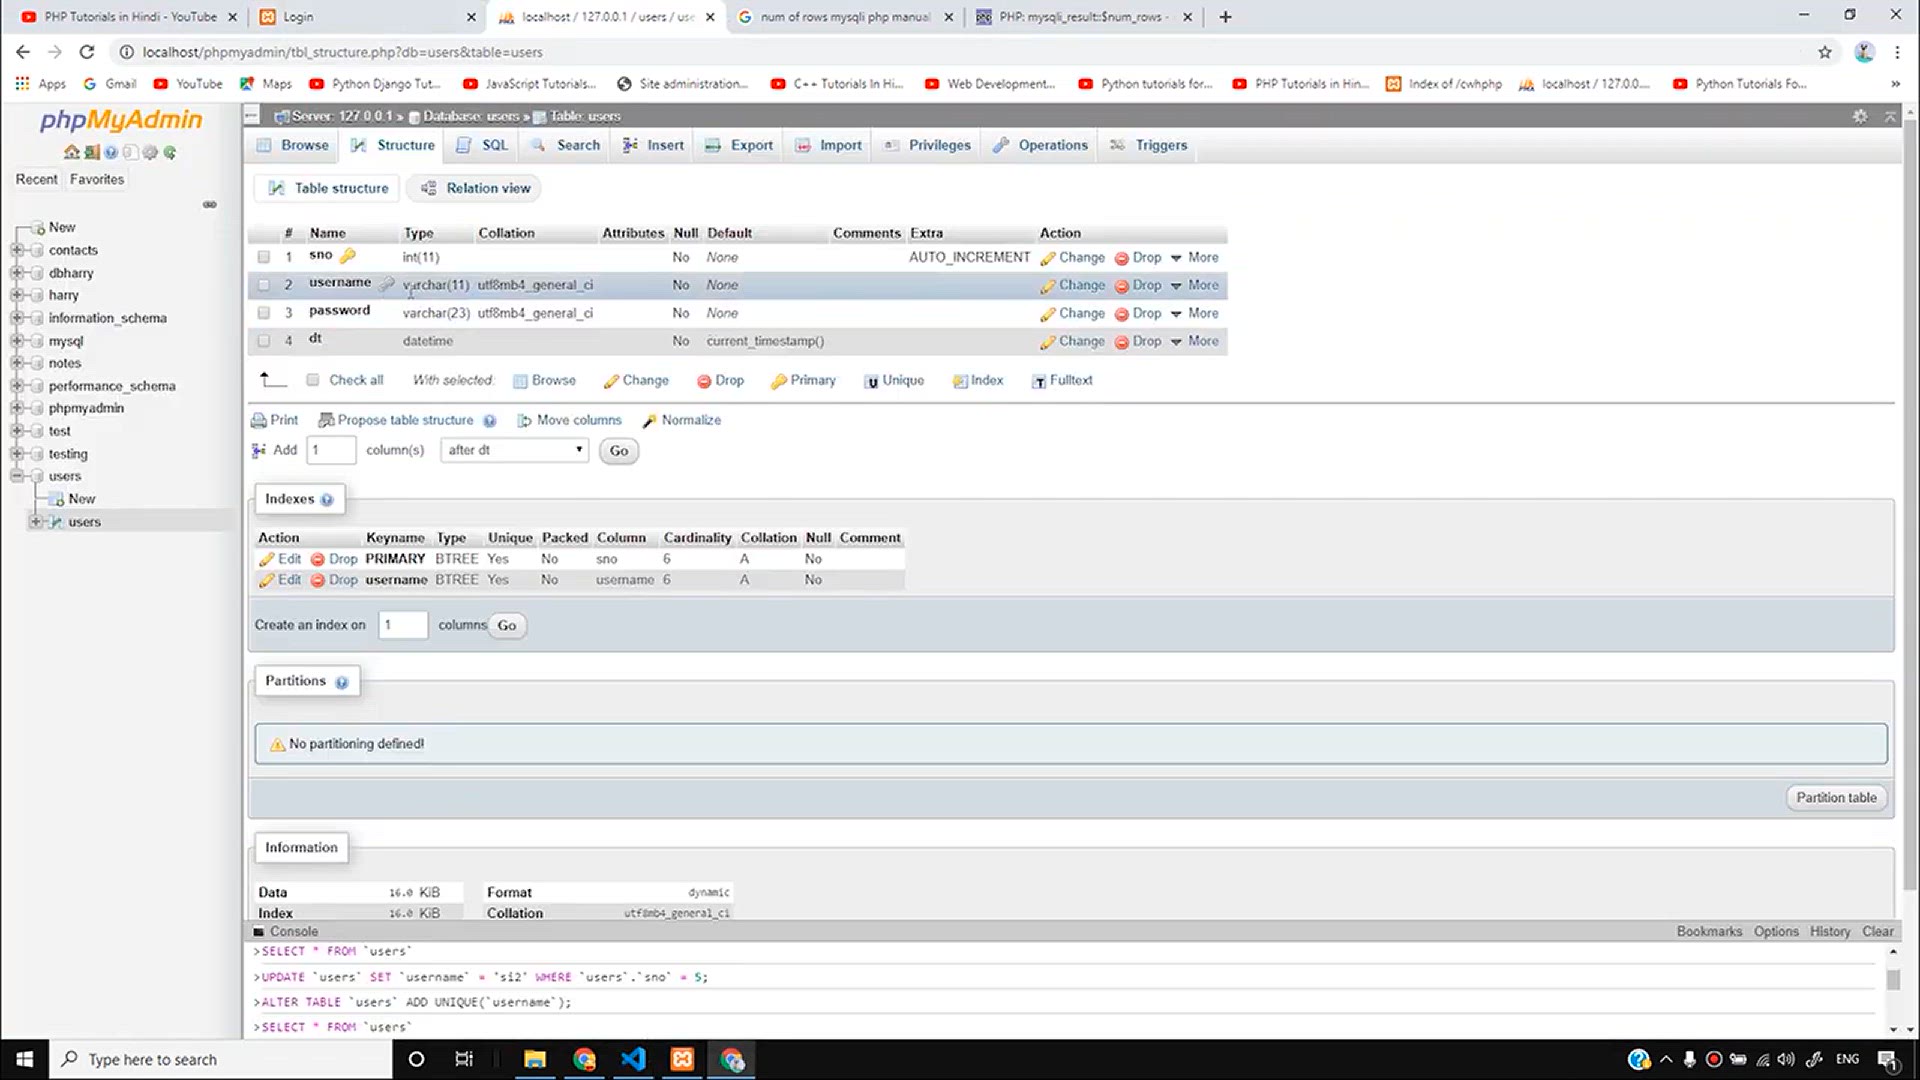Open Console Bookmarks
The width and height of the screenshot is (1920, 1080).
click(1709, 932)
